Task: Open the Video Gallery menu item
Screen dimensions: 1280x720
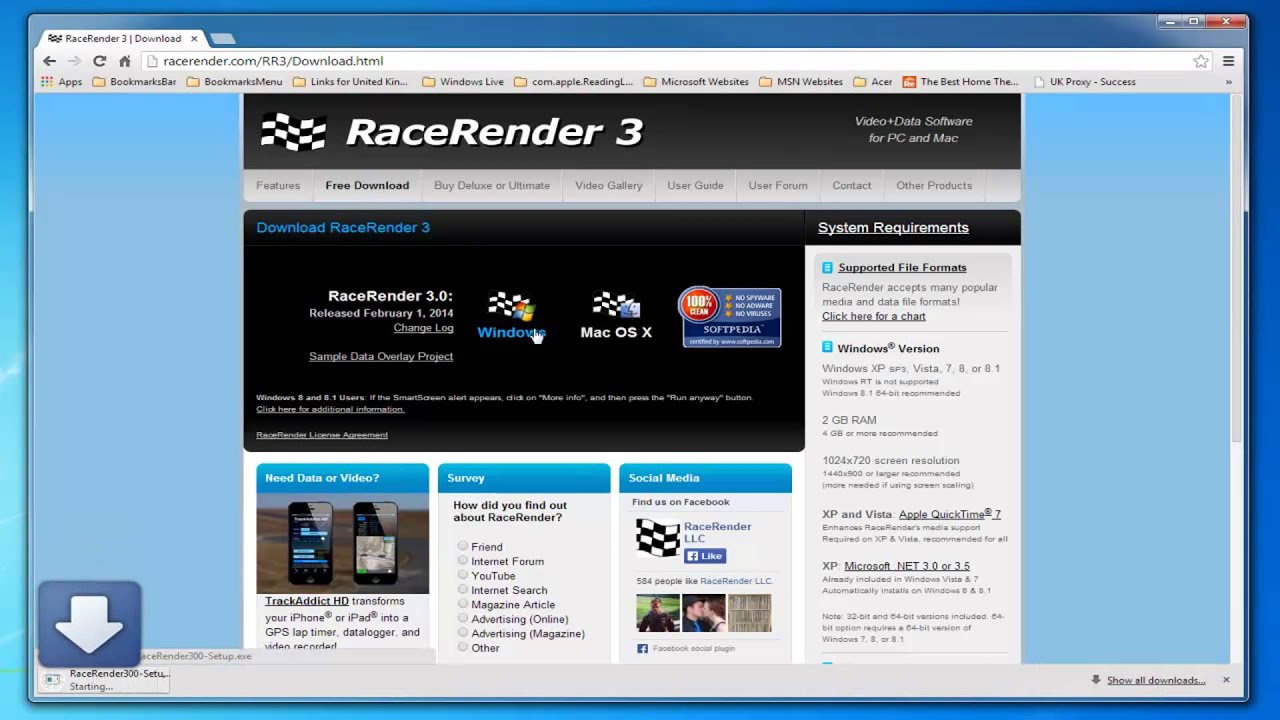Action: click(609, 185)
